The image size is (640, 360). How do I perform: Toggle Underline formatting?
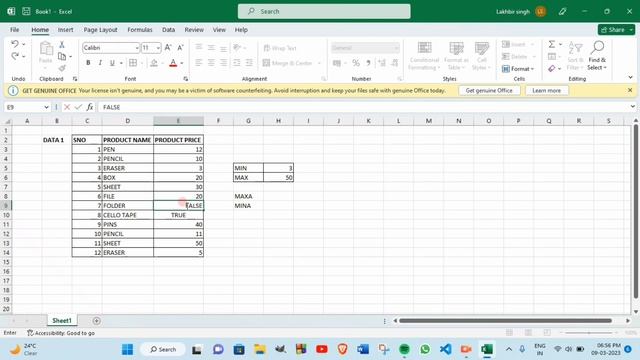[112, 63]
